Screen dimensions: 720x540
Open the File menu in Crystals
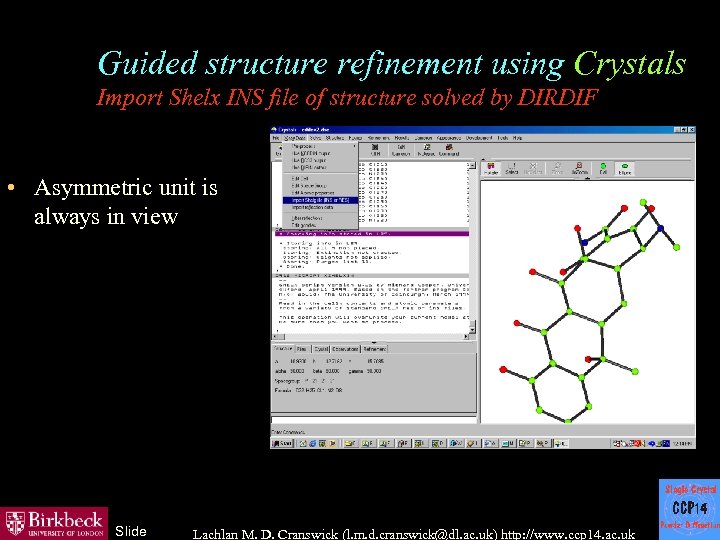point(276,138)
